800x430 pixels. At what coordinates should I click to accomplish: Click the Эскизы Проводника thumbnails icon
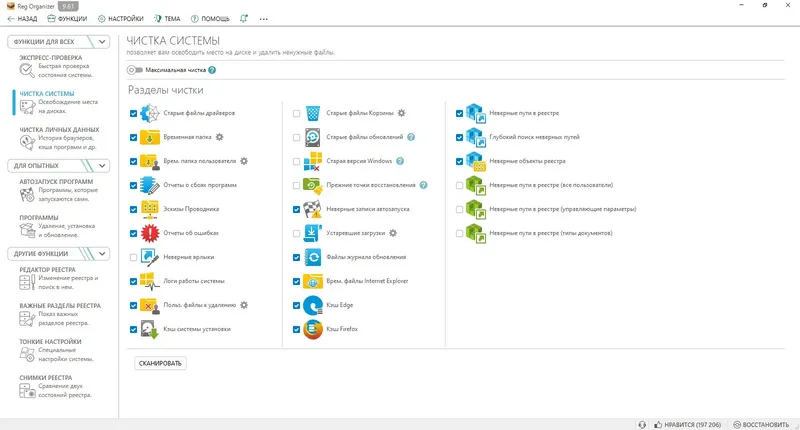coord(149,209)
